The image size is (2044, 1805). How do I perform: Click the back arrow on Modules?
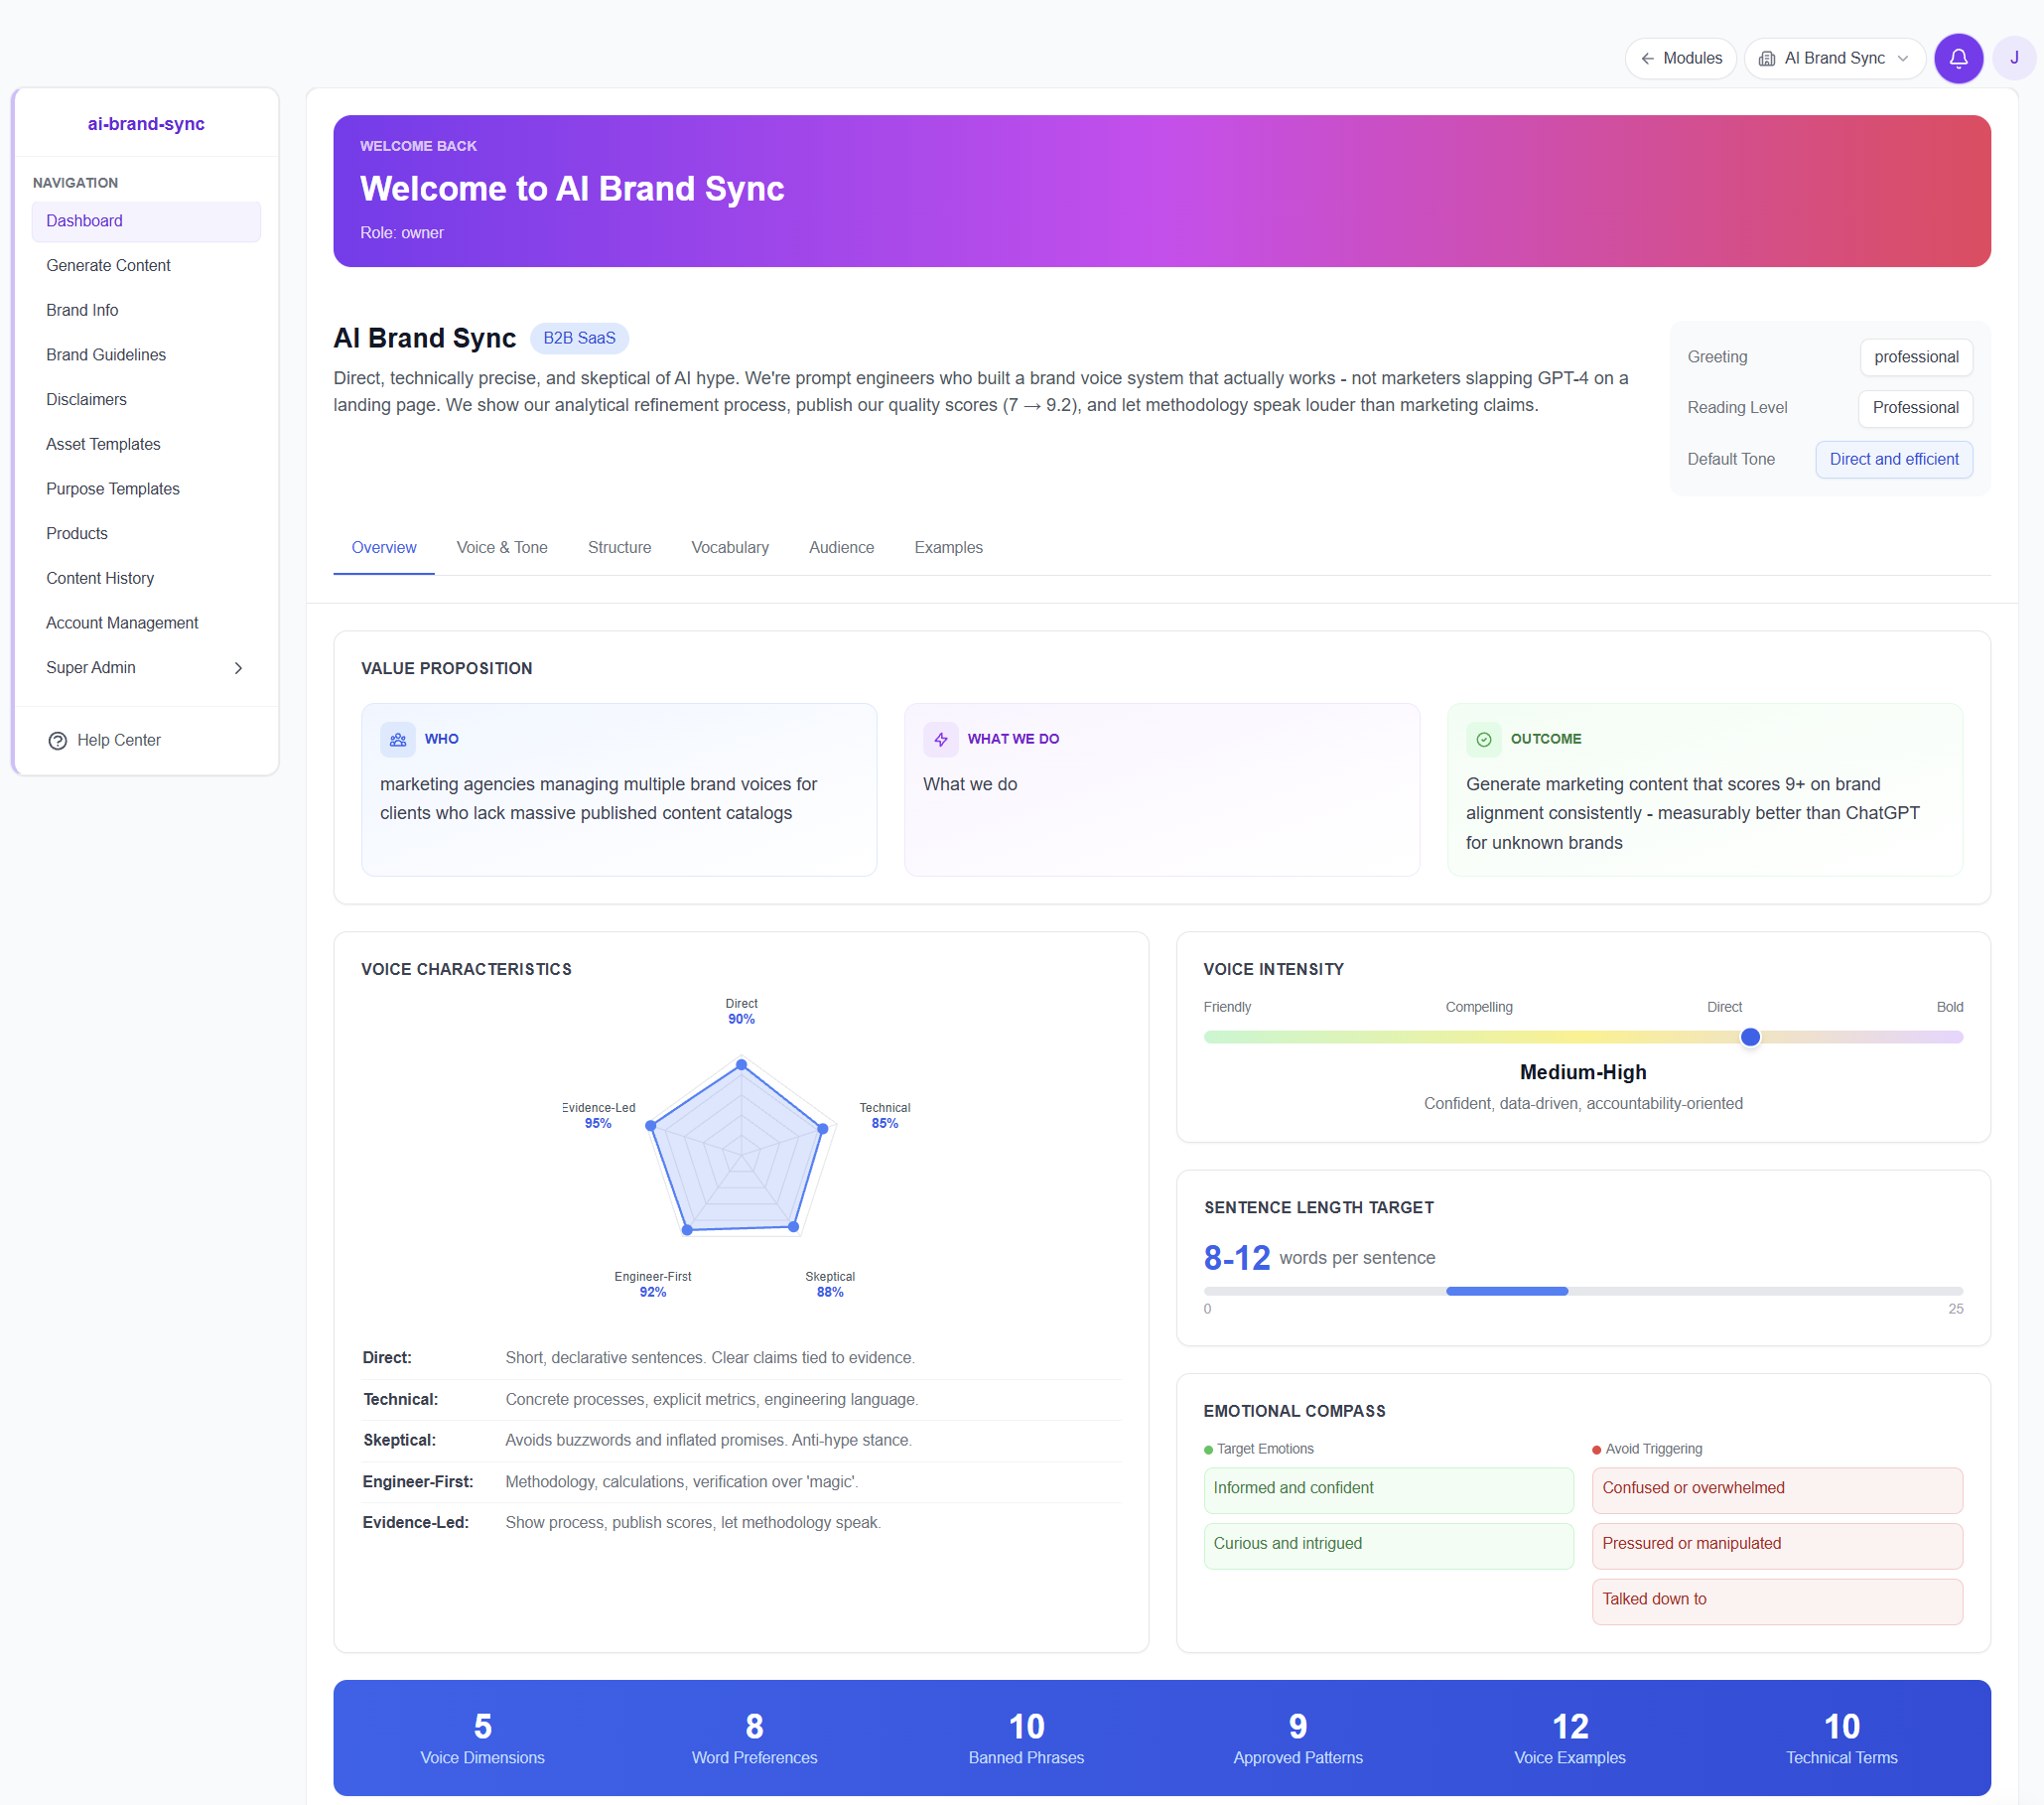[1646, 58]
